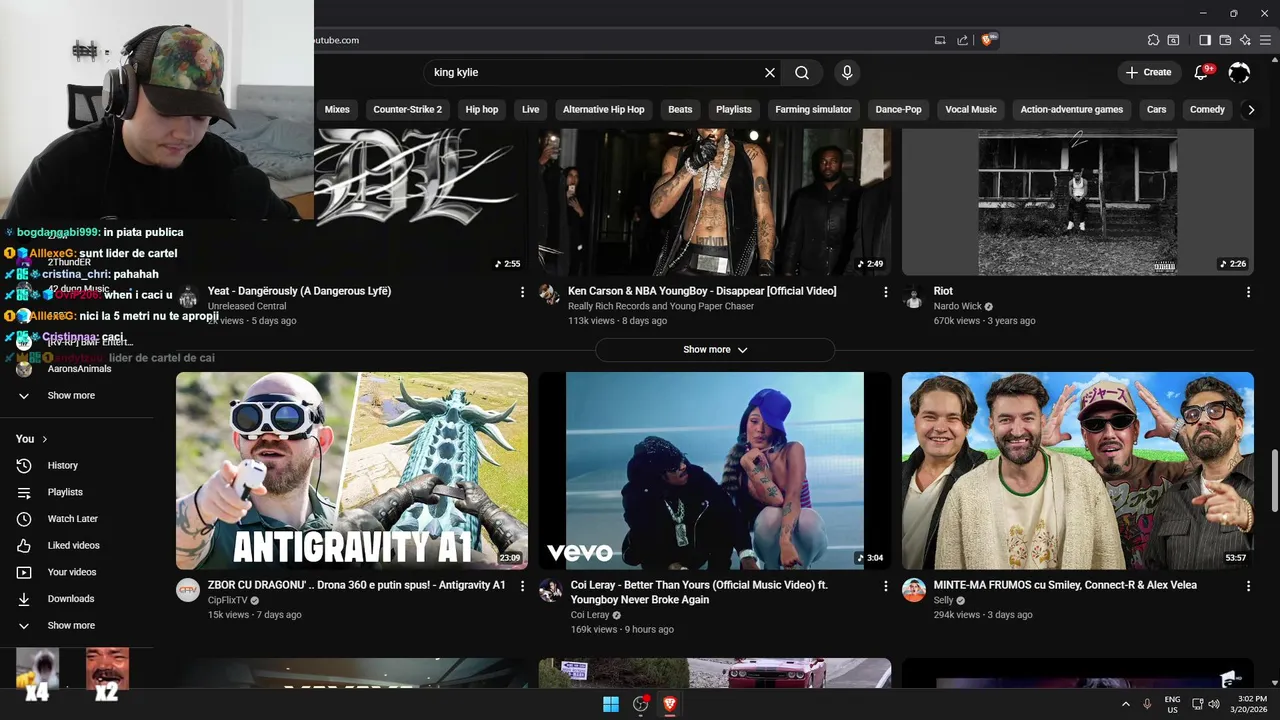Viewport: 1280px width, 720px height.
Task: Open Your videos in the sidebar
Action: tap(72, 573)
